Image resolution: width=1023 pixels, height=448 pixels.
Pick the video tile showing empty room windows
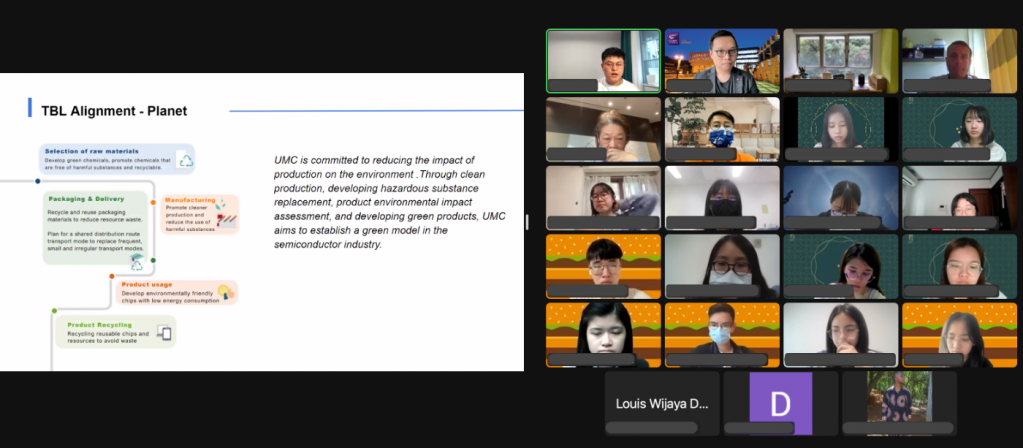coord(841,61)
